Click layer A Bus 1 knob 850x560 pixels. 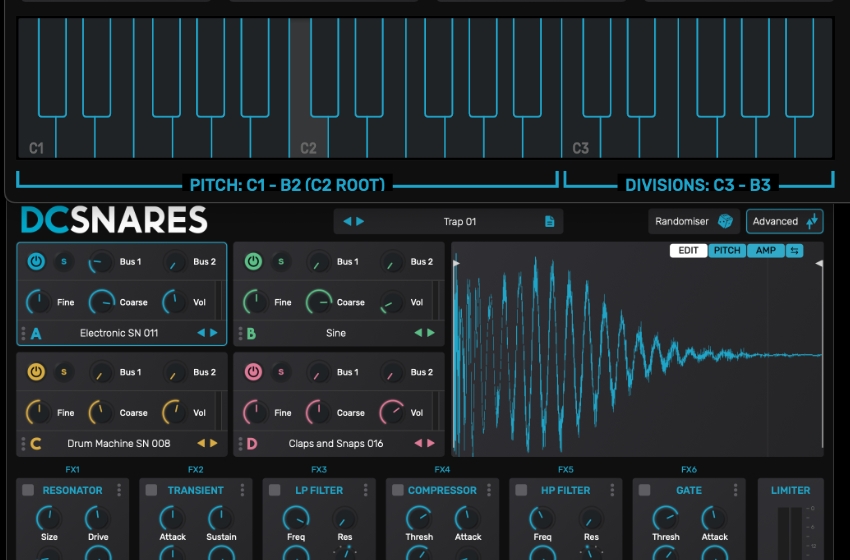(100, 262)
